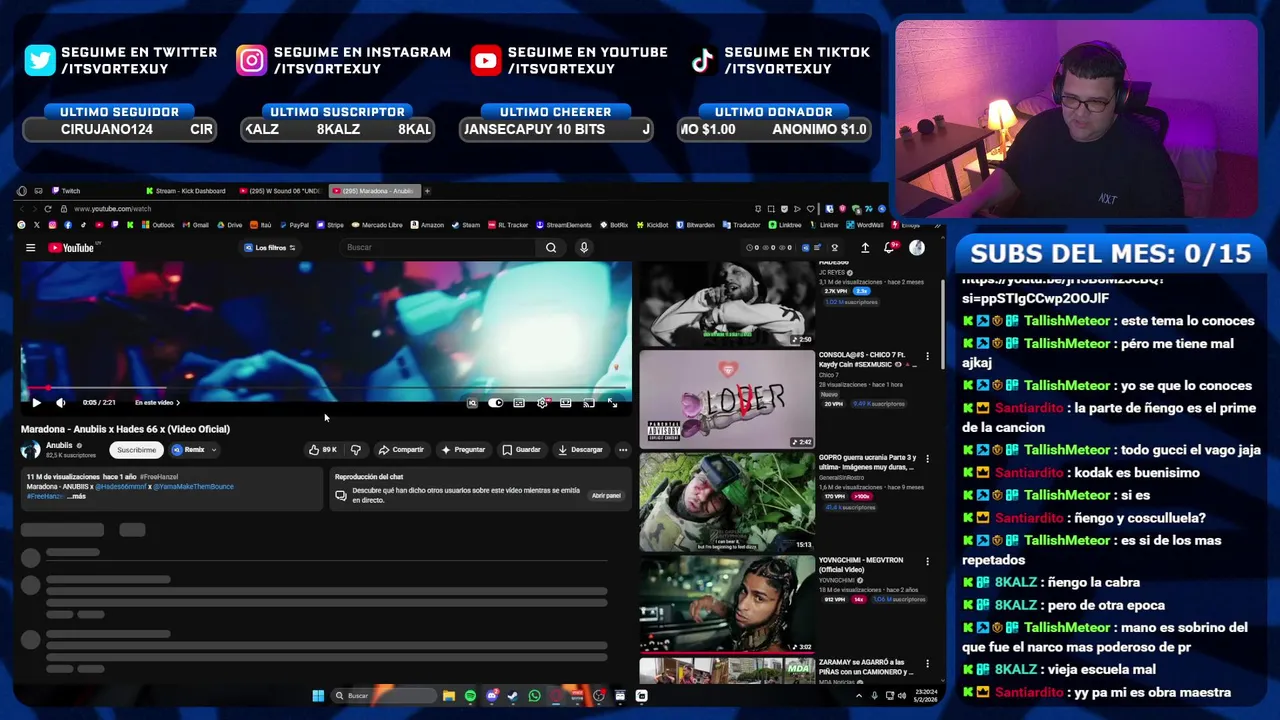Open the Outlook bookmark
Viewport: 1280px width, 720px height.
point(158,225)
